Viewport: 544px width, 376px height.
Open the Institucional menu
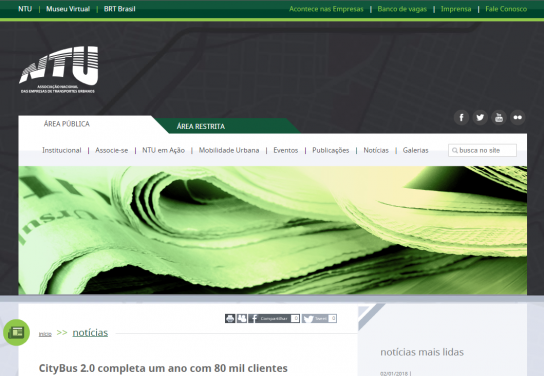[62, 150]
